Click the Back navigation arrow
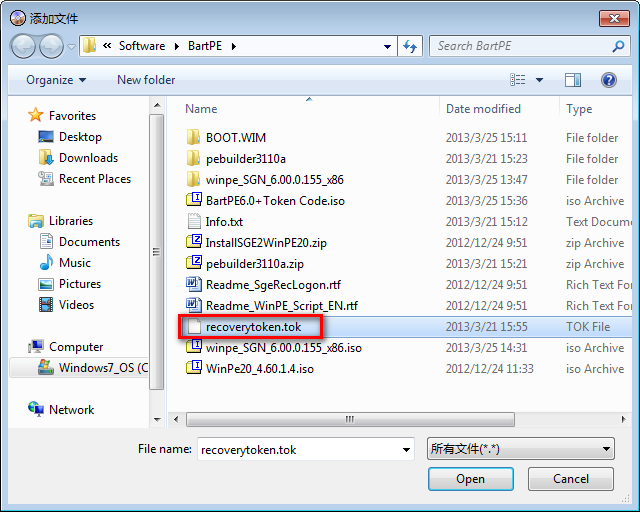This screenshot has width=640, height=512. (x=24, y=46)
